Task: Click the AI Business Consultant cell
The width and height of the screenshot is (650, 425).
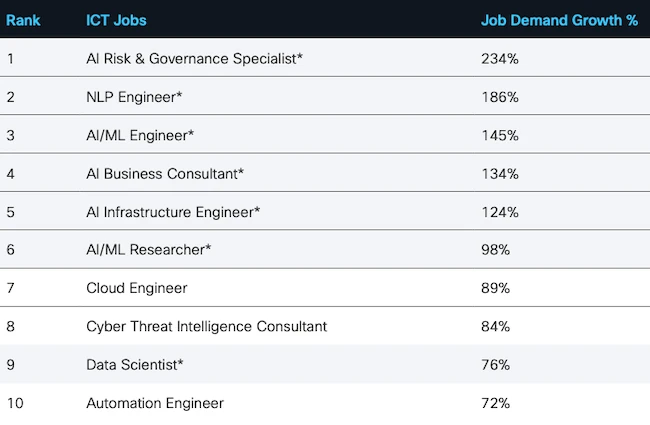Action: [x=165, y=173]
